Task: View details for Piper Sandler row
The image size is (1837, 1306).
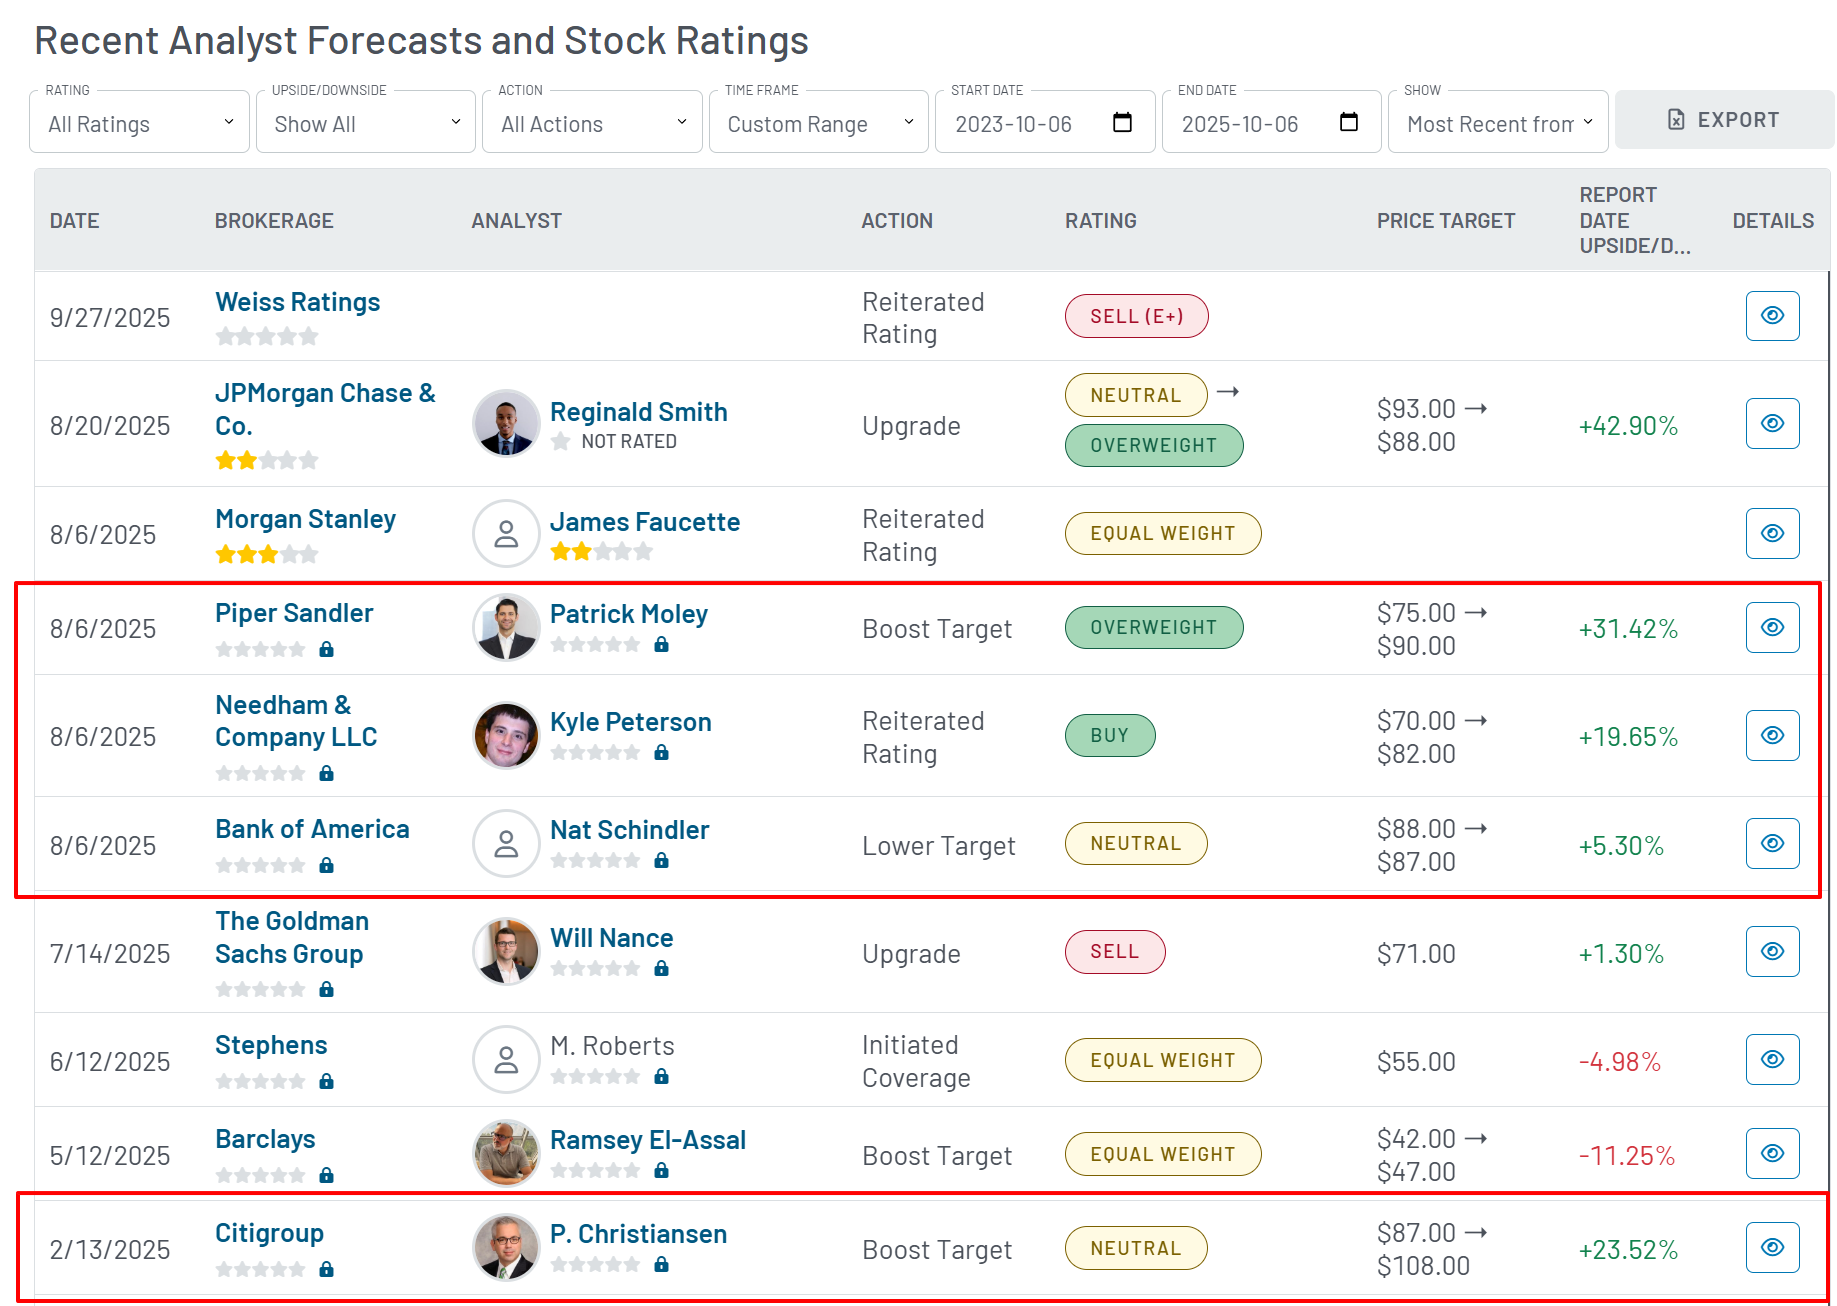Action: (x=1772, y=628)
